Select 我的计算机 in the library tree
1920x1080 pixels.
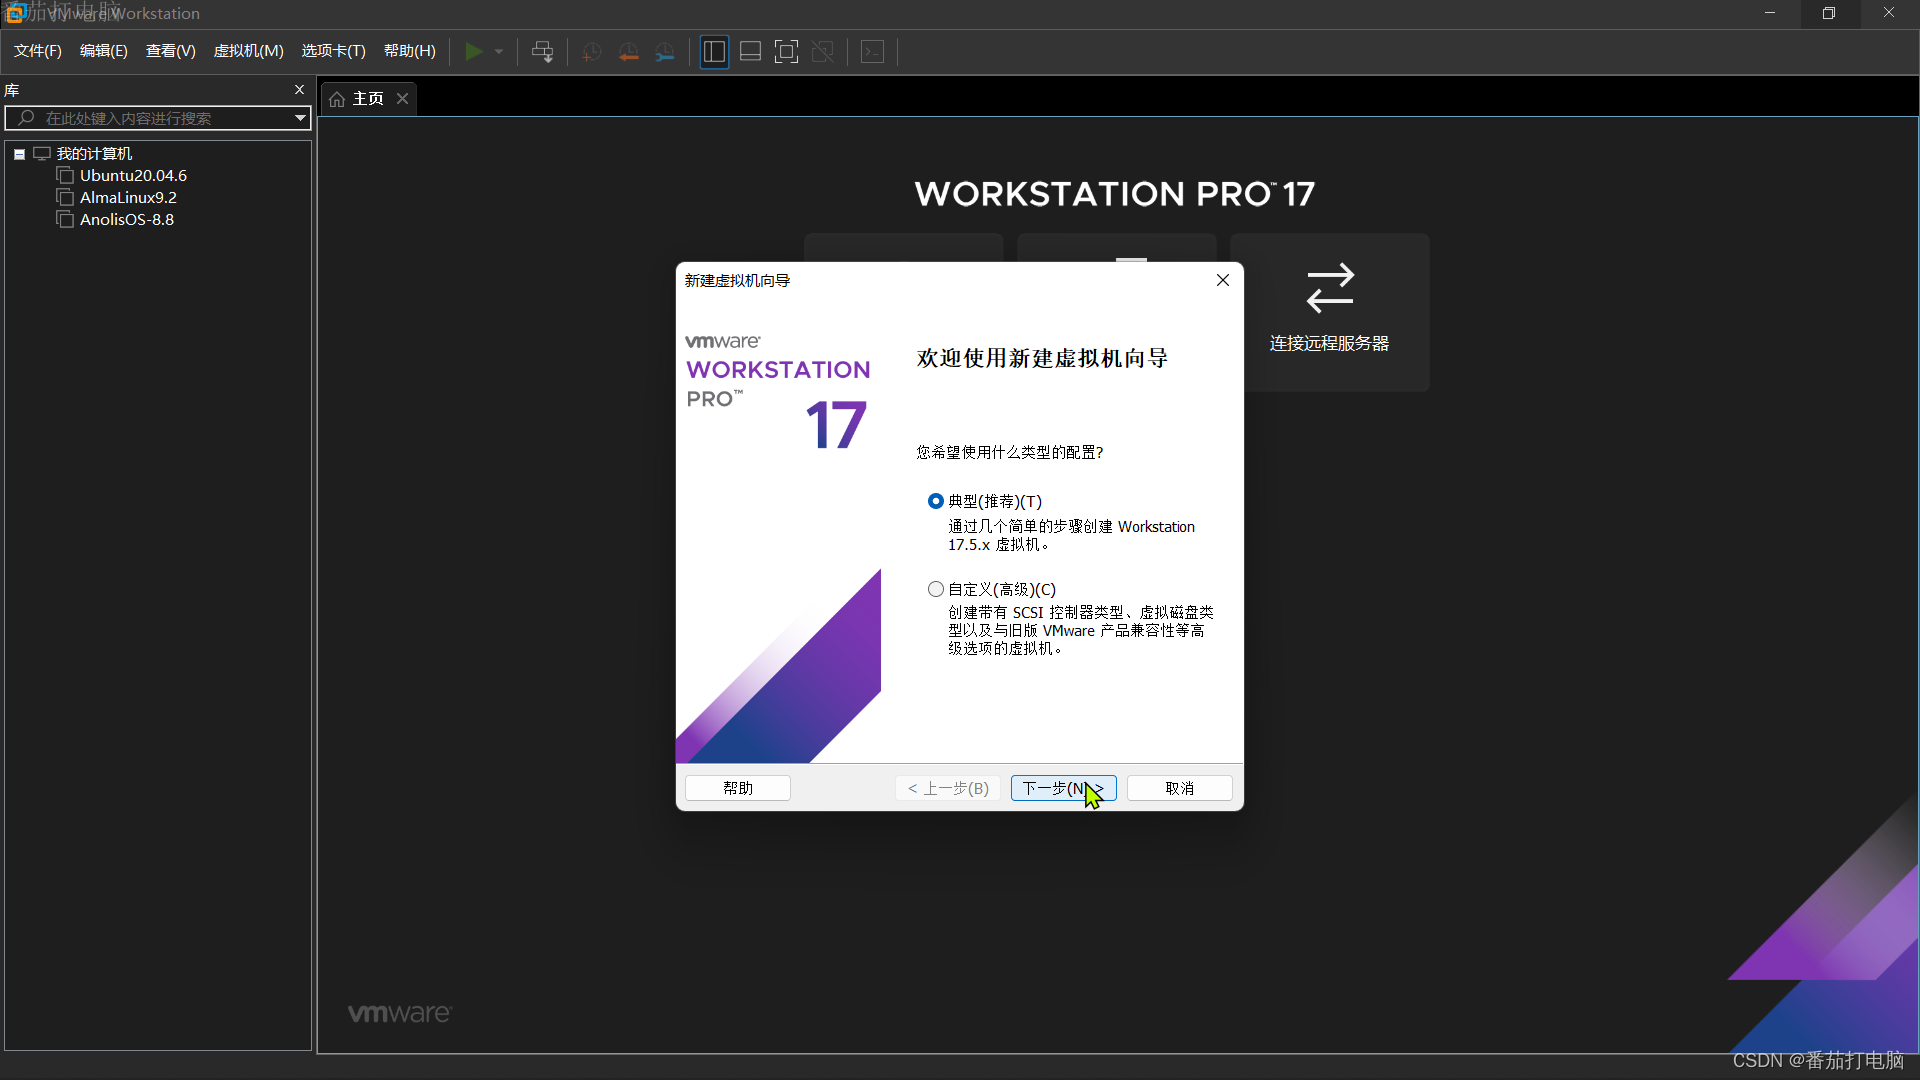tap(94, 154)
